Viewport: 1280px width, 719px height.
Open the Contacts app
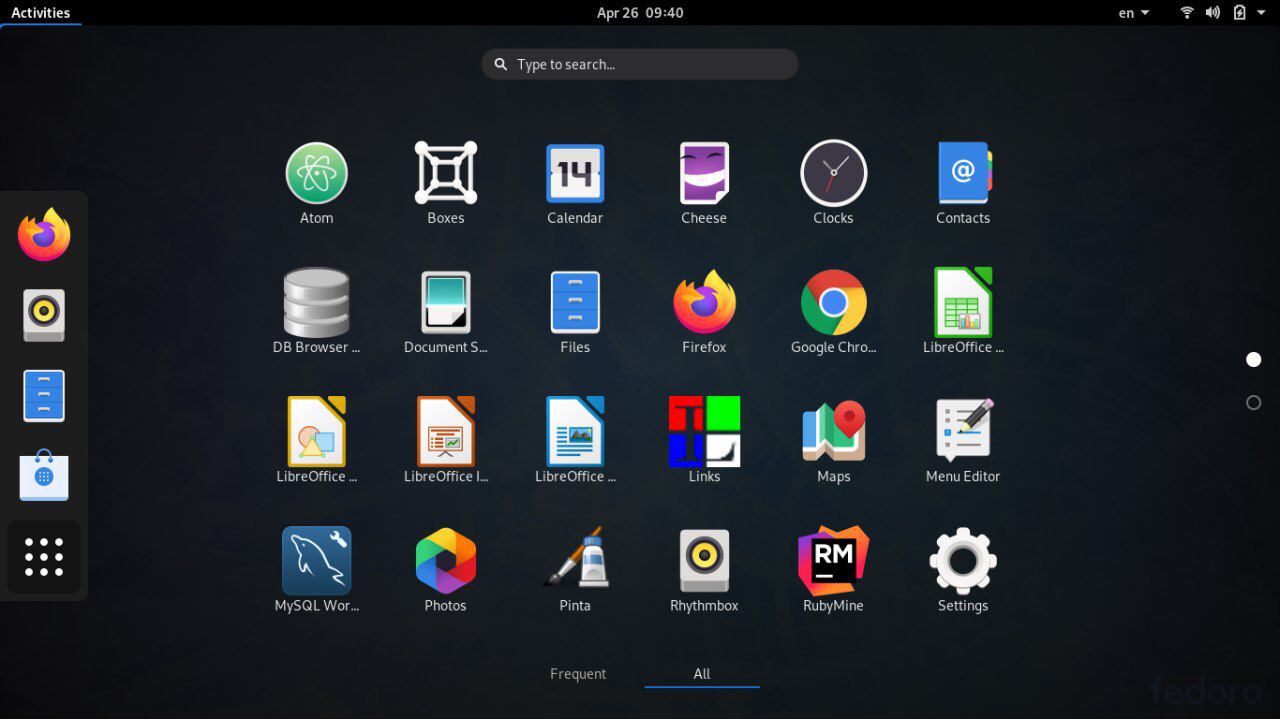[x=962, y=183]
